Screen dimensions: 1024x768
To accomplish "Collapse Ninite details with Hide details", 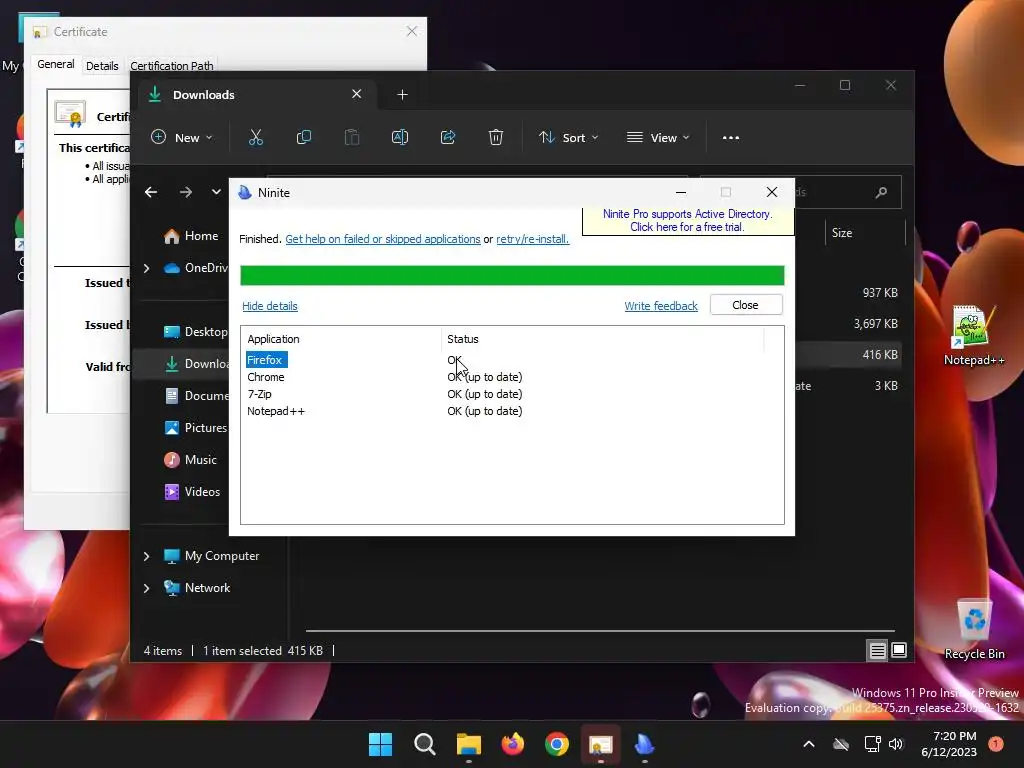I will tap(270, 306).
